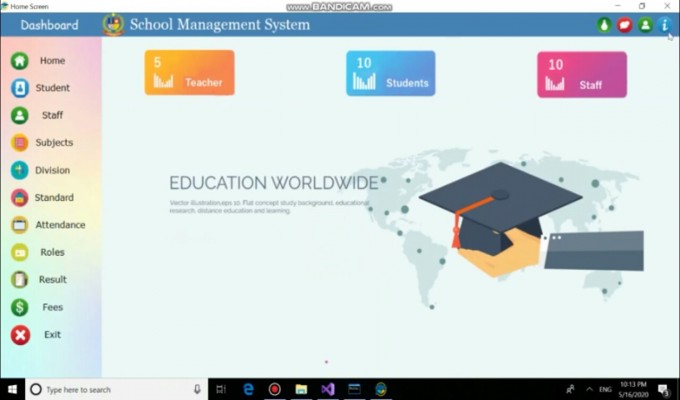Screen dimensions: 680x400
Task: Click the blue Student icon
Action: [20, 88]
